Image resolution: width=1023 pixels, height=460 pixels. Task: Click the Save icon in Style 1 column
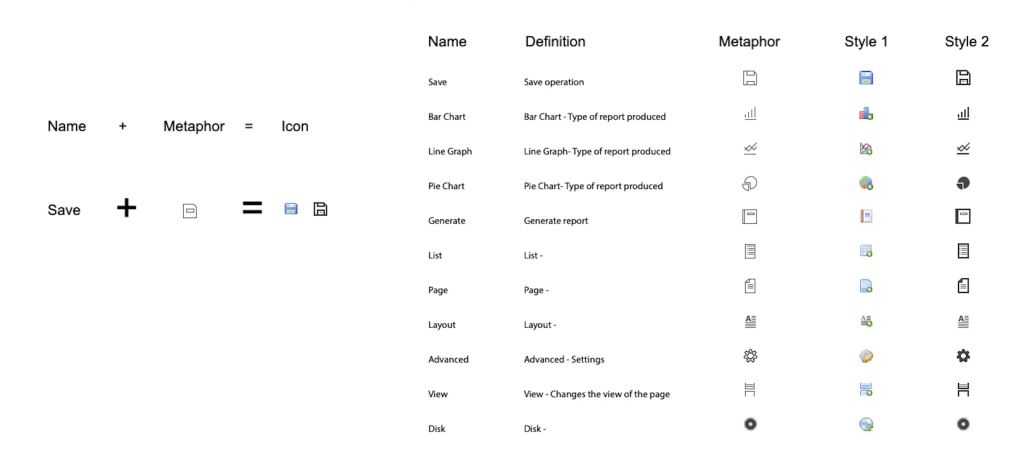(866, 77)
